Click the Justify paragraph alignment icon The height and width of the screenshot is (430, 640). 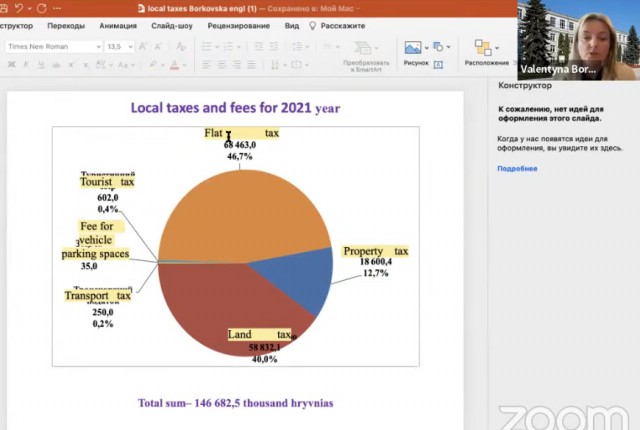pos(252,64)
